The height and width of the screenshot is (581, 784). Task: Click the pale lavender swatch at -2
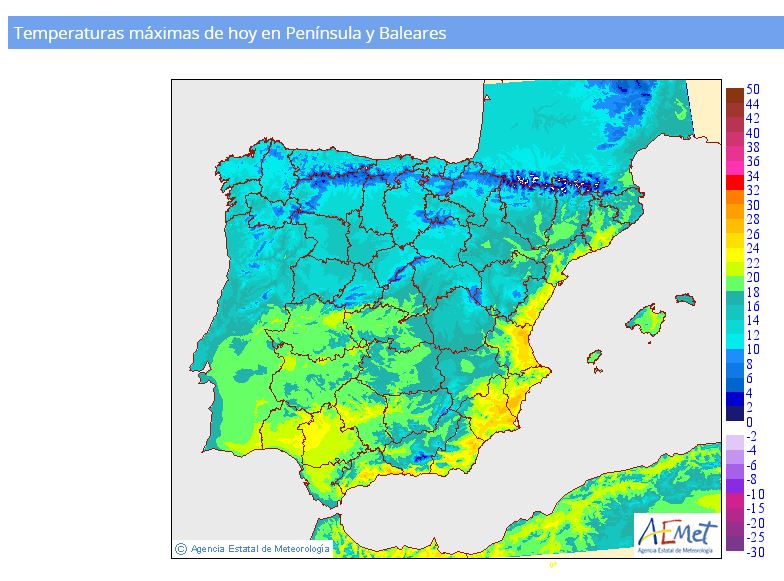point(734,440)
